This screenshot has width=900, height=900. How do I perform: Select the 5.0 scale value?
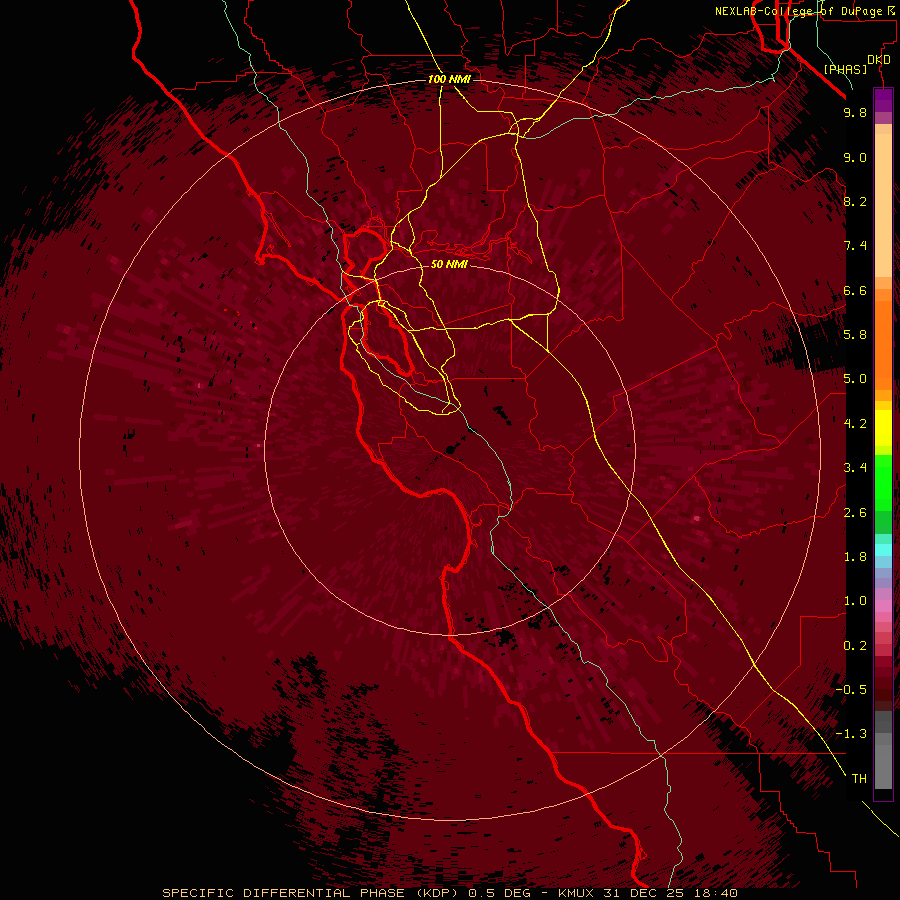click(855, 379)
